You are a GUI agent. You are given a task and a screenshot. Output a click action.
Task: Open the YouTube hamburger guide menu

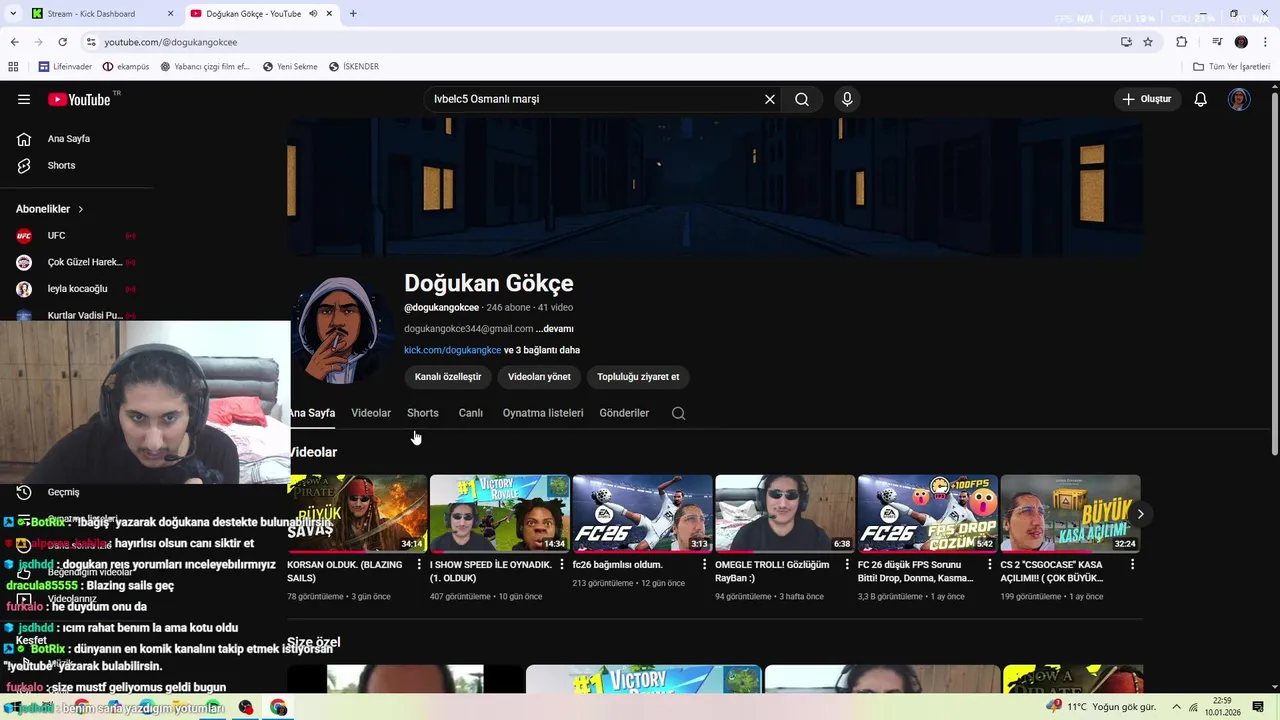24,99
